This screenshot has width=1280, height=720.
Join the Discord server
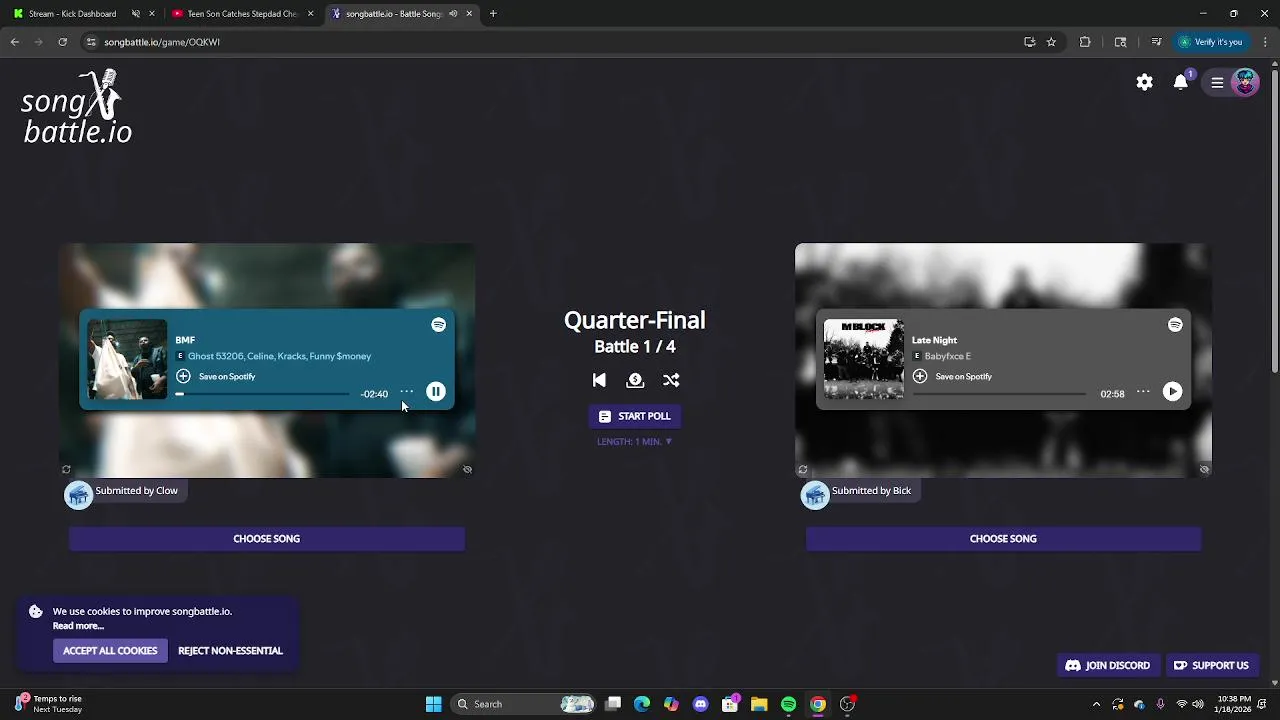1108,666
